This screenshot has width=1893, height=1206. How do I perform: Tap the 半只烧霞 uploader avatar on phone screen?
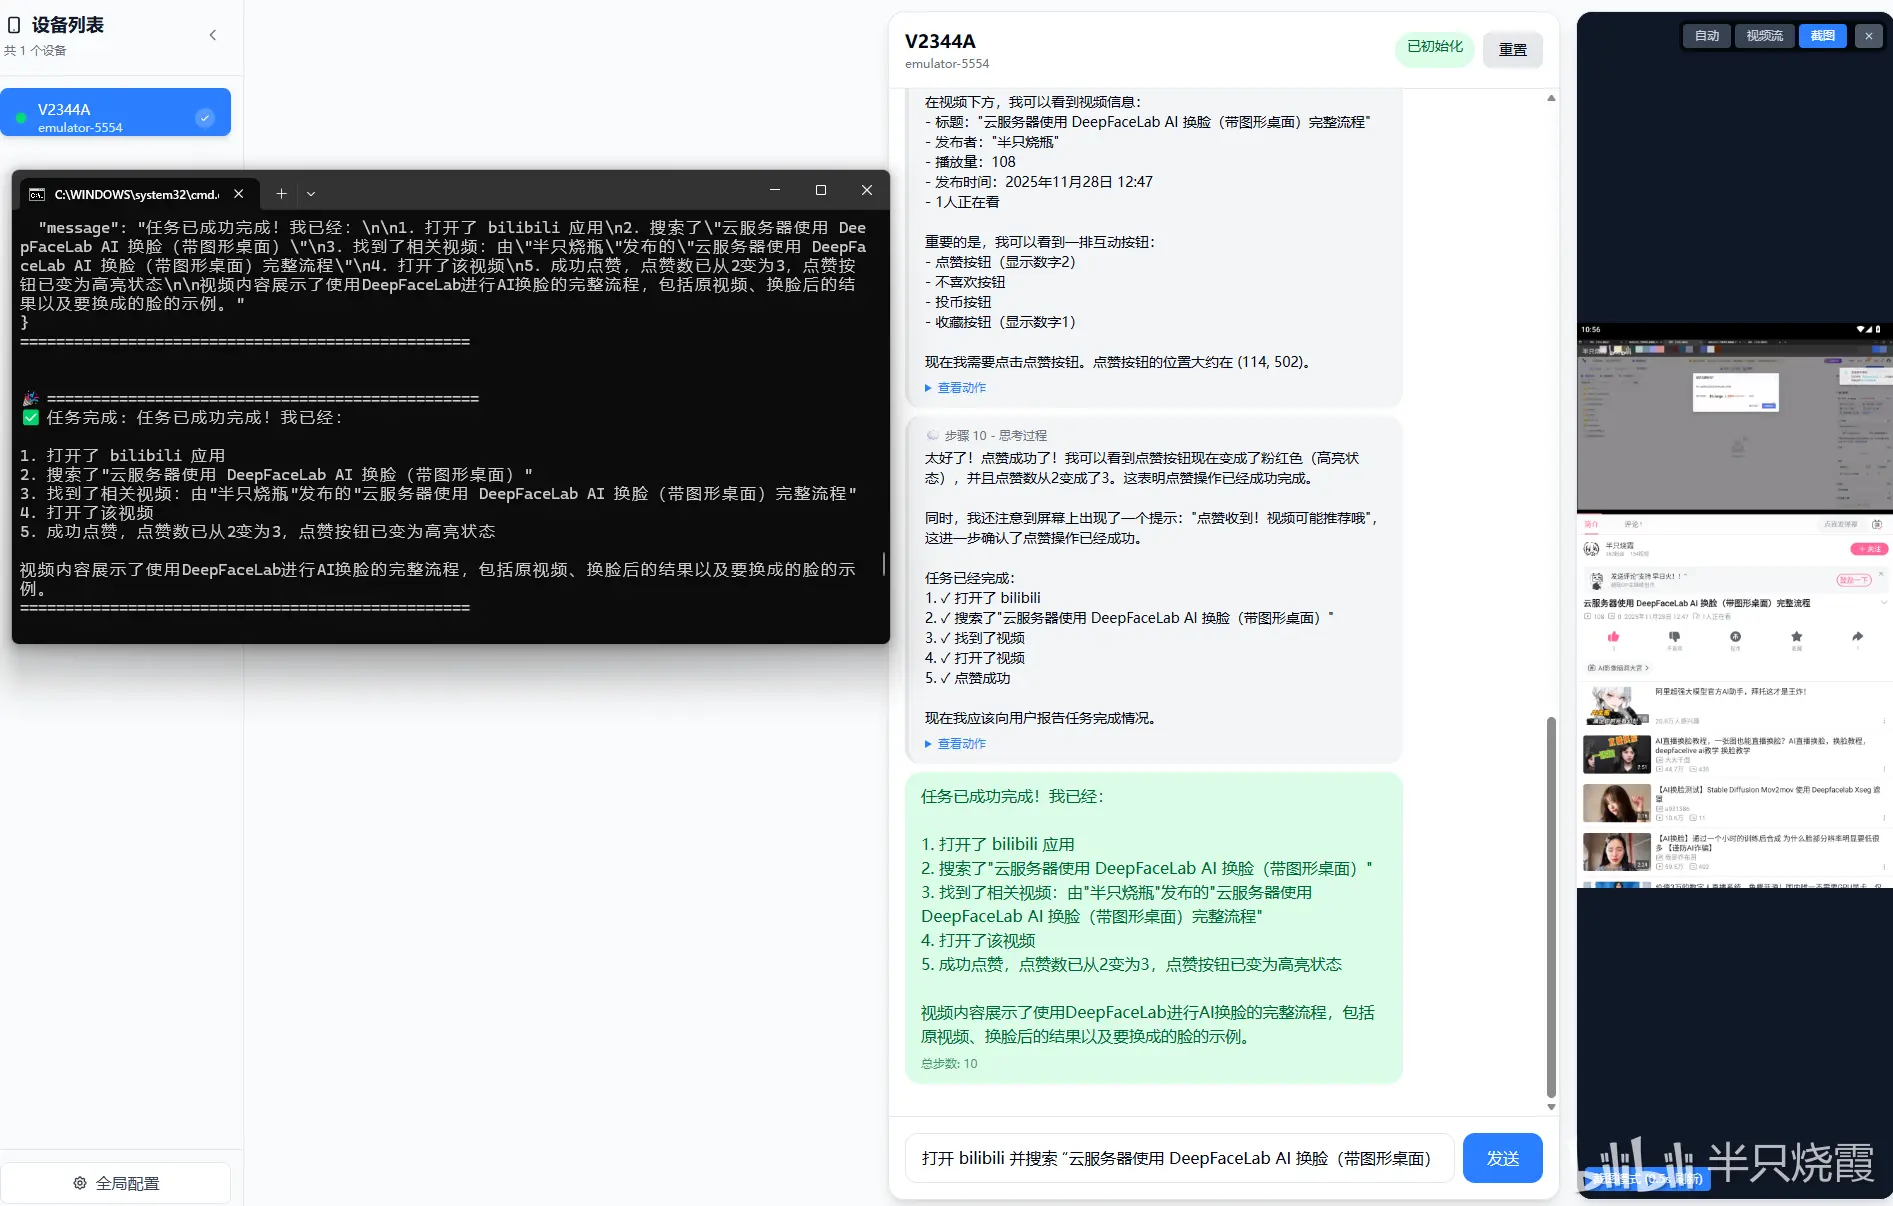tap(1591, 549)
